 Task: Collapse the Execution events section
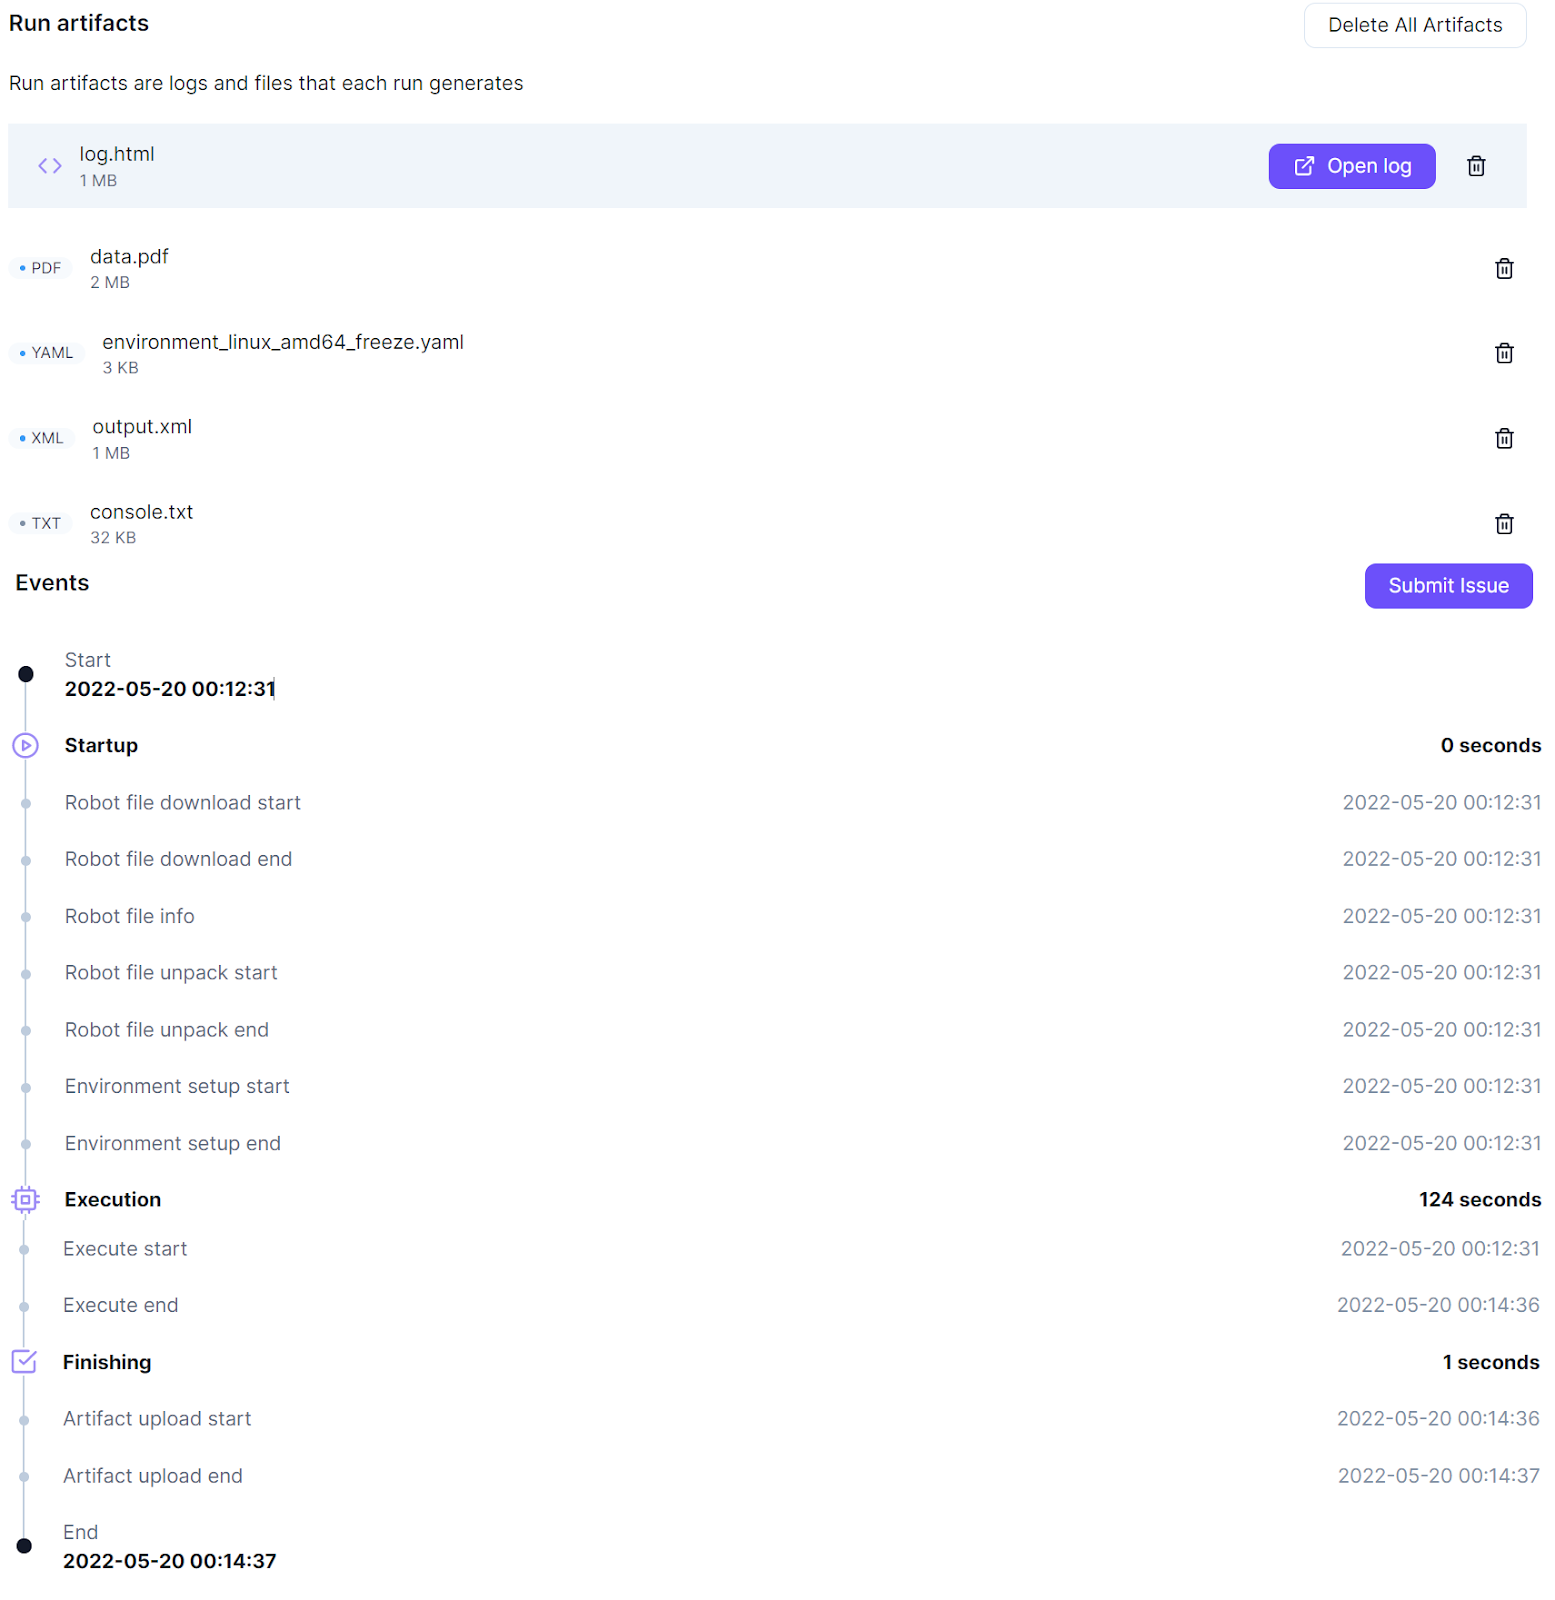click(112, 1199)
